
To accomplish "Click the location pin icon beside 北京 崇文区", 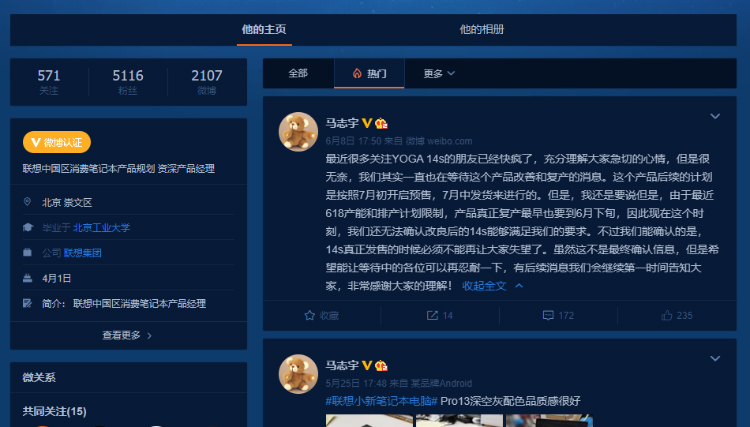I will [x=27, y=202].
